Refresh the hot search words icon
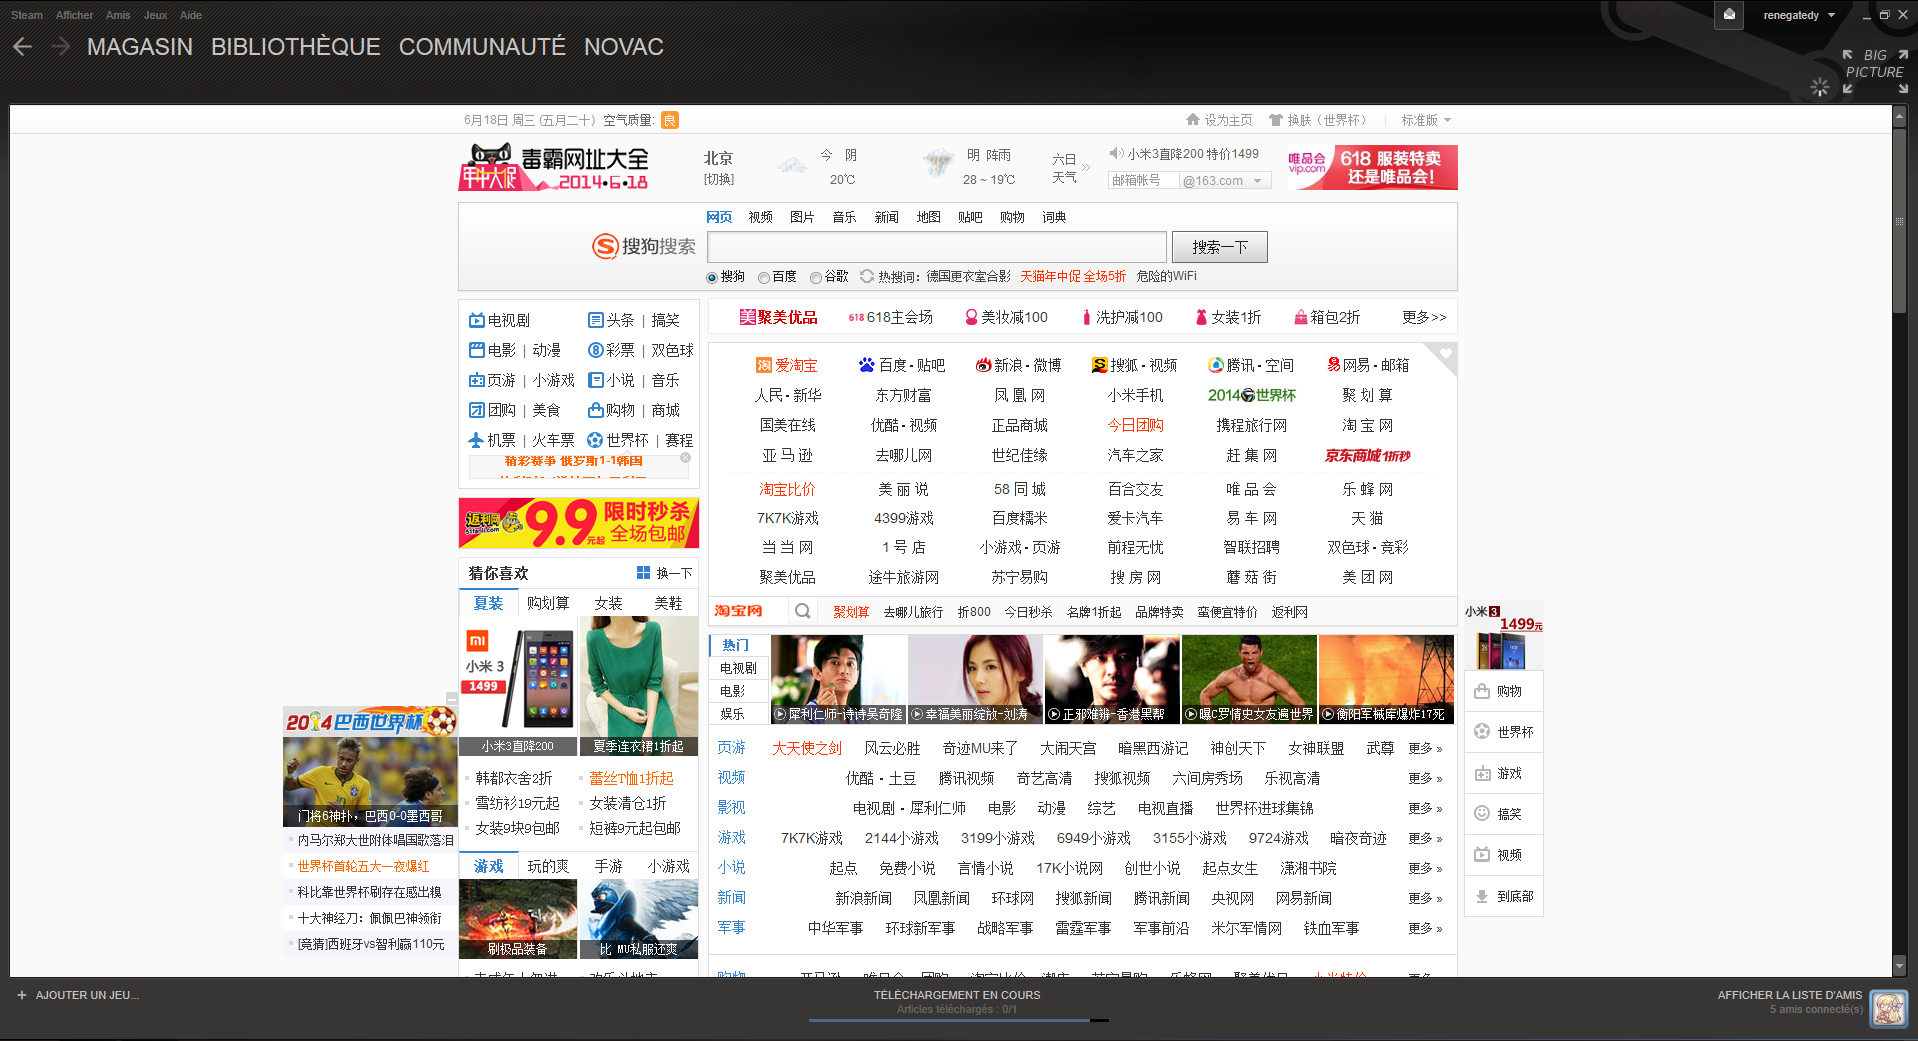The width and height of the screenshot is (1918, 1041). tap(867, 276)
